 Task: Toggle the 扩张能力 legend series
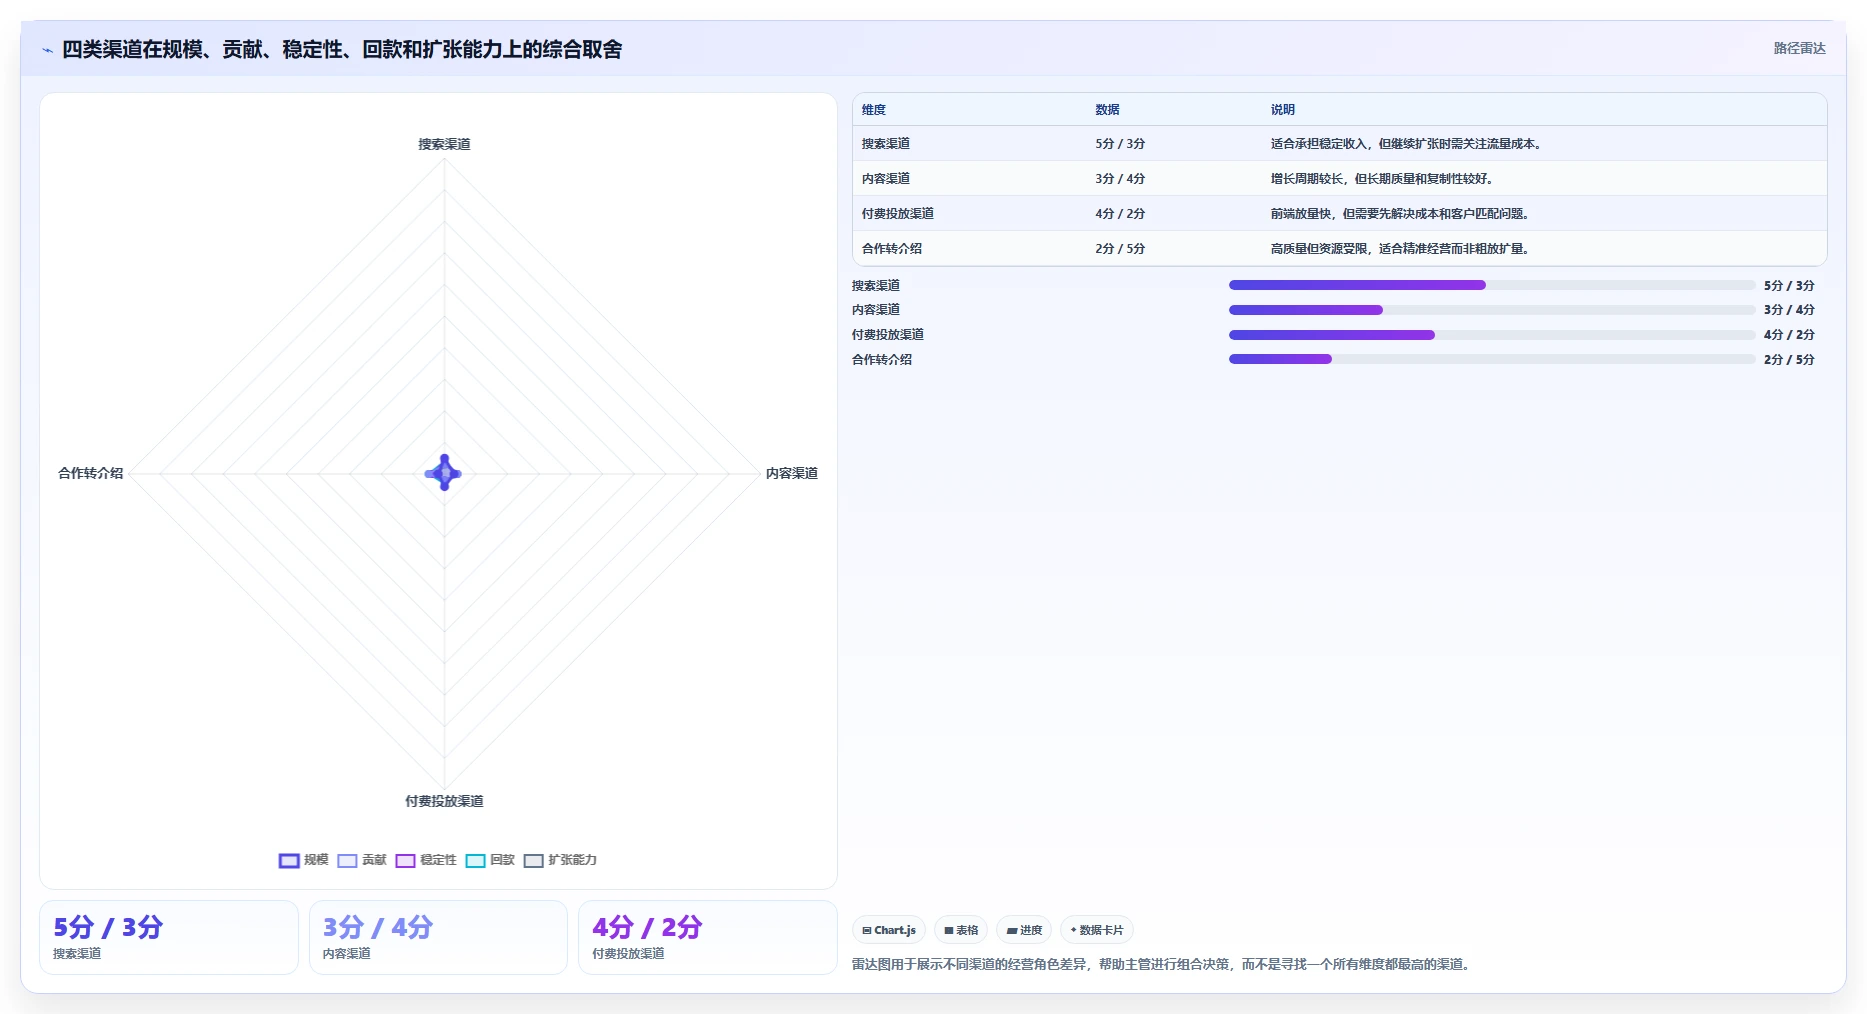[x=560, y=860]
